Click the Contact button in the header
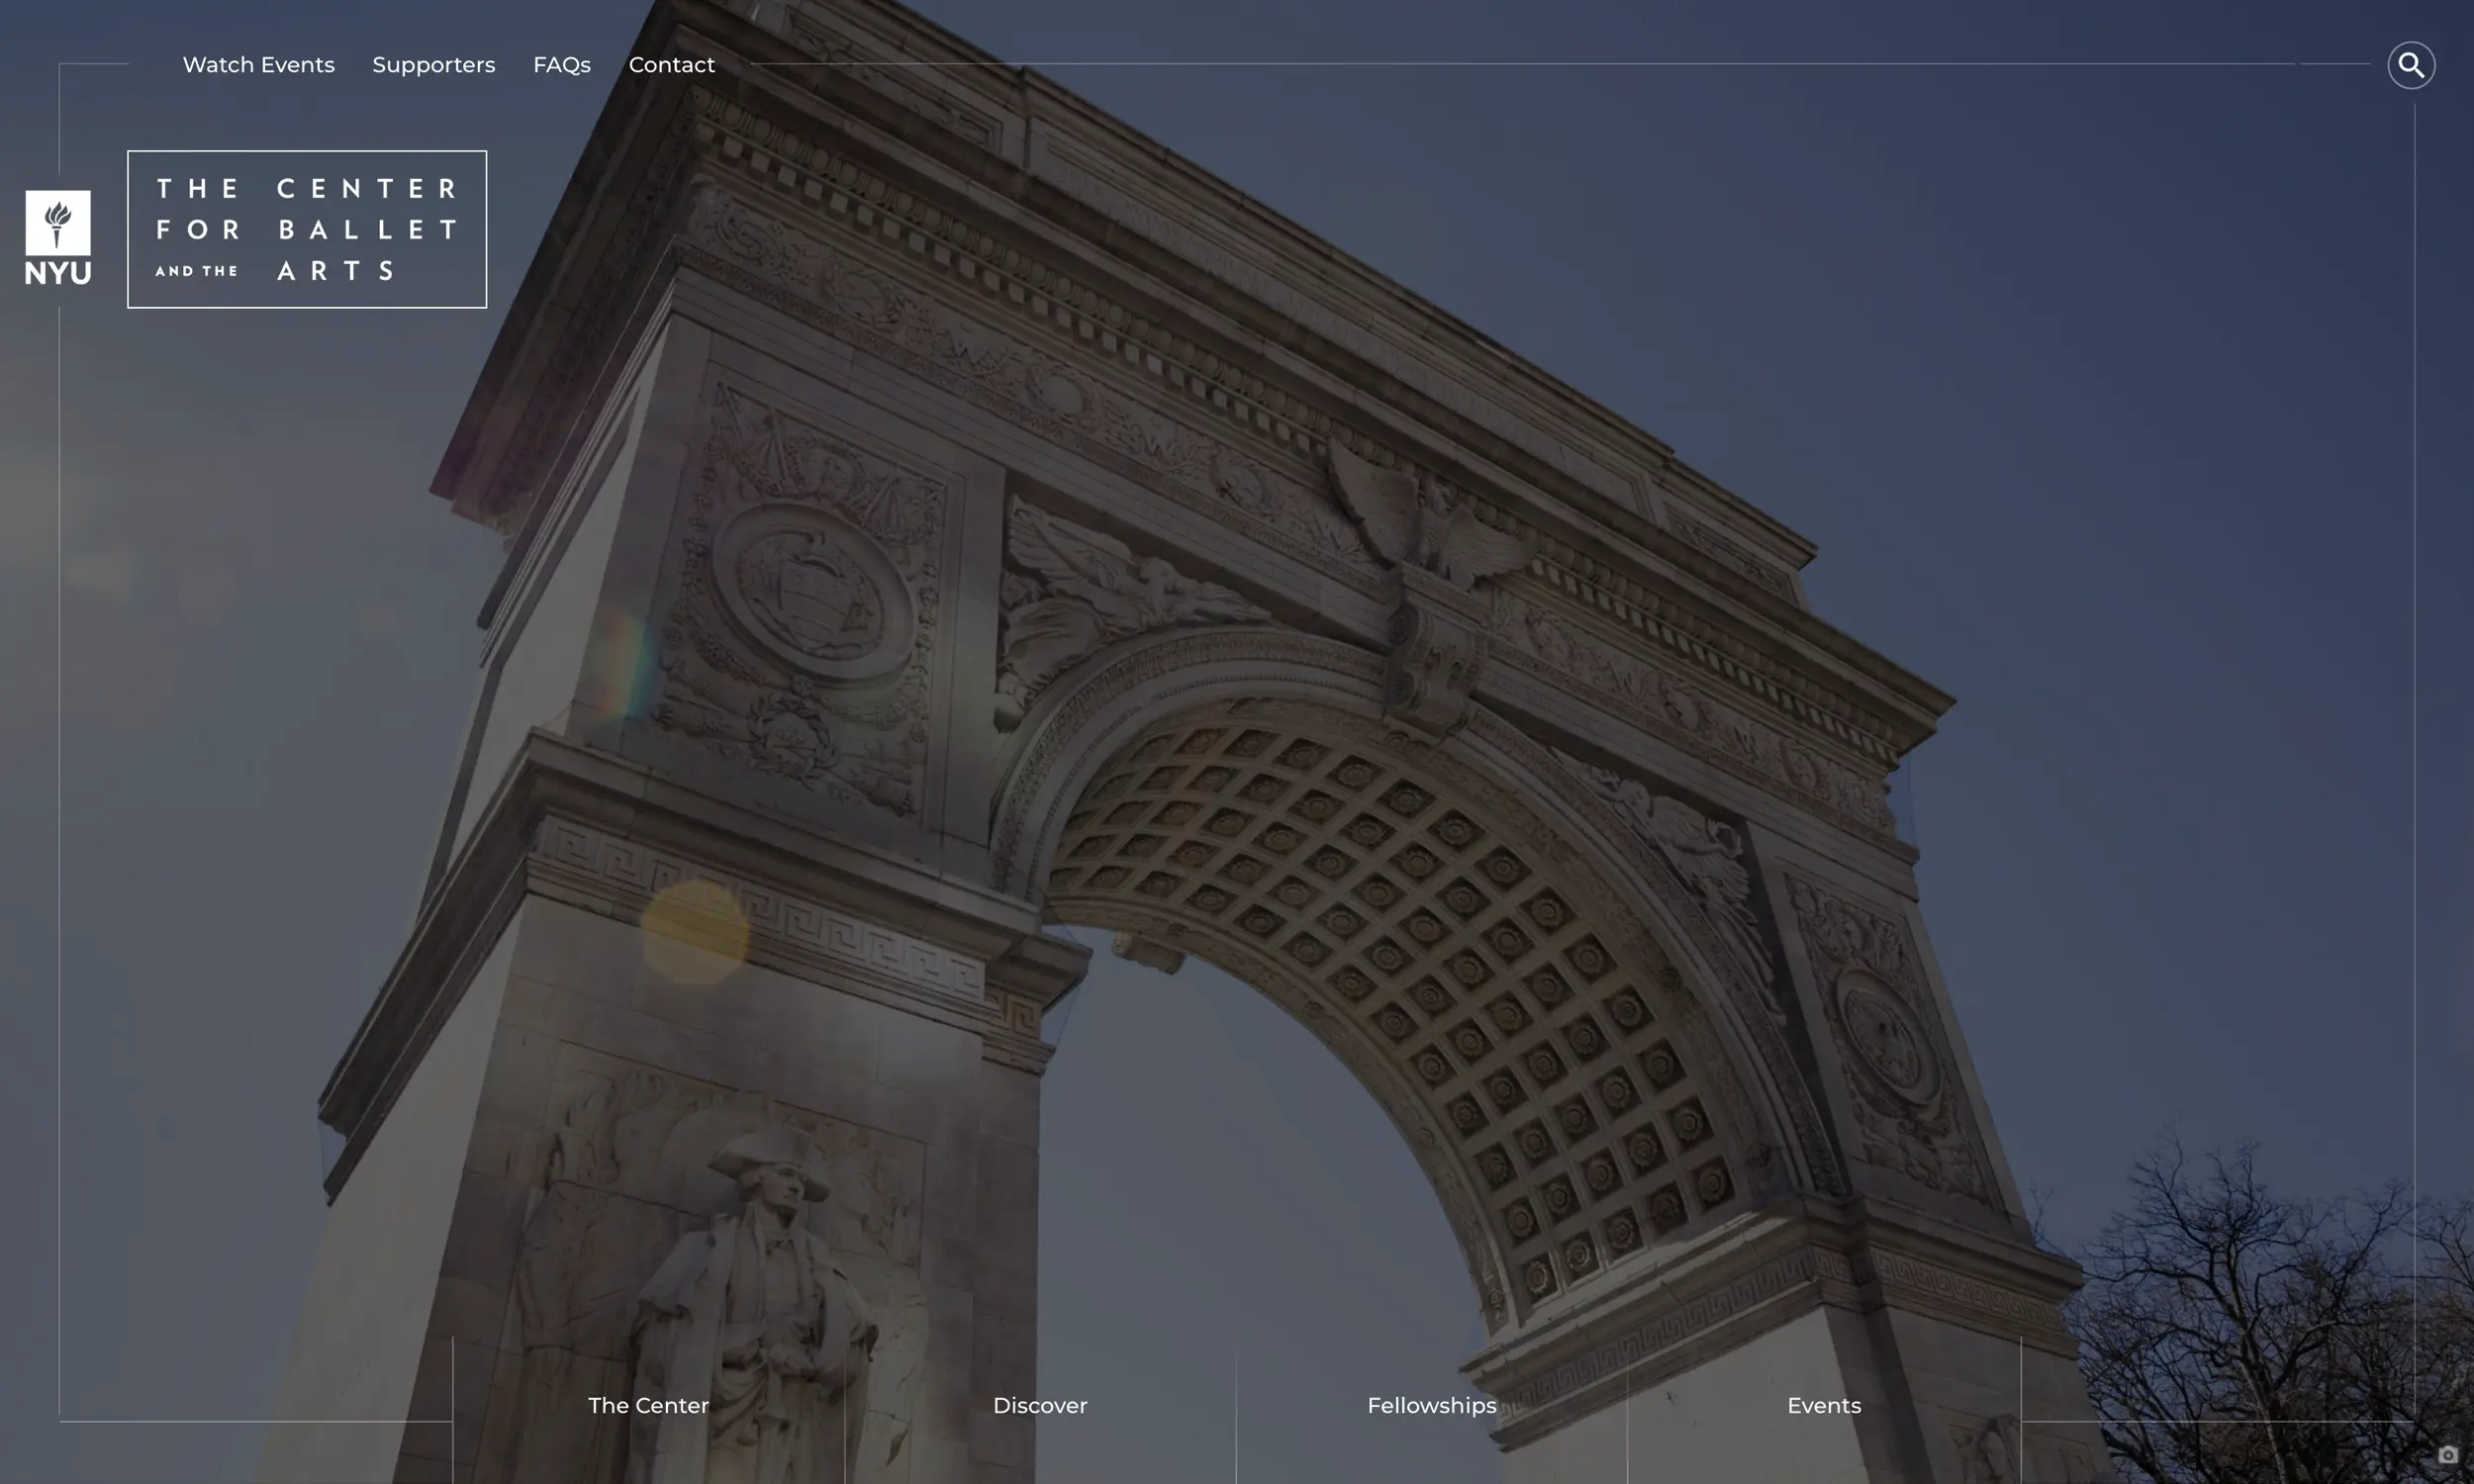 [671, 64]
